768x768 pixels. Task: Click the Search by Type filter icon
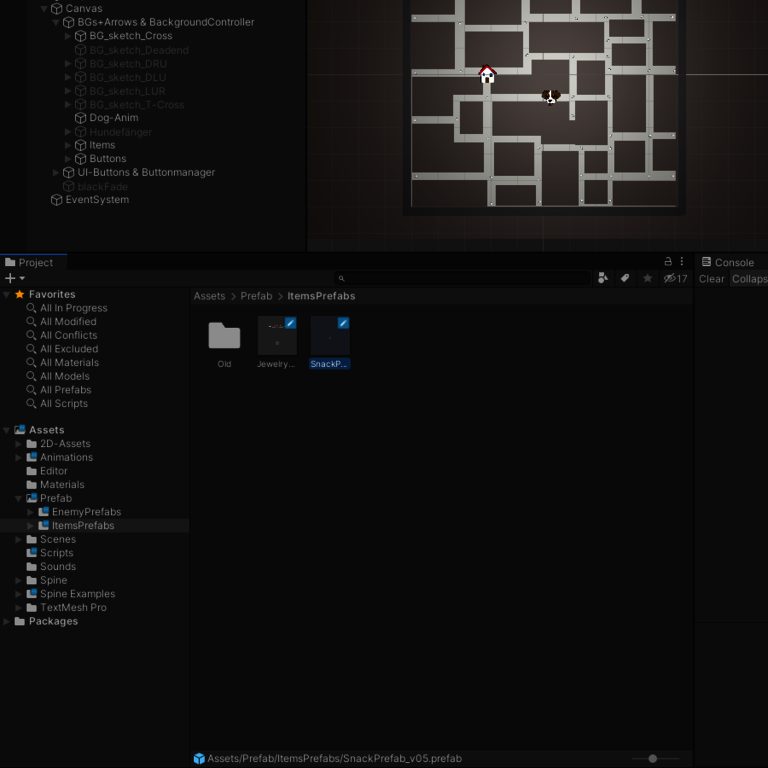(602, 278)
